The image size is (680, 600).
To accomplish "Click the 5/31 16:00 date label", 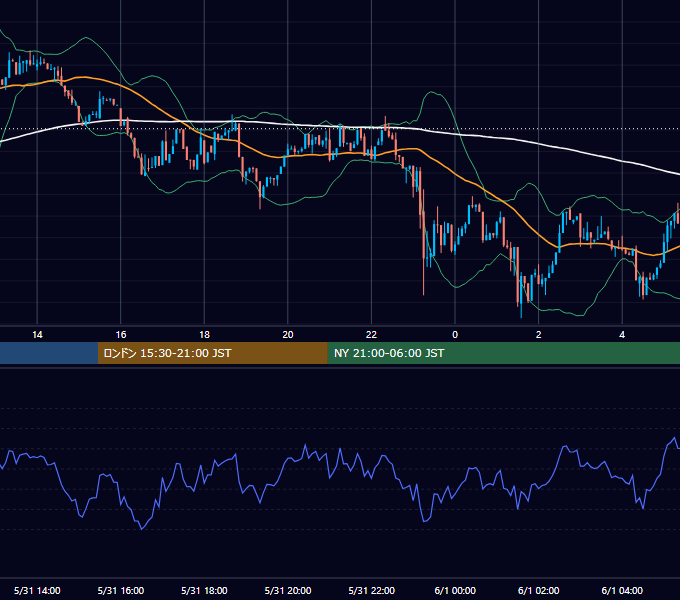I will [121, 590].
